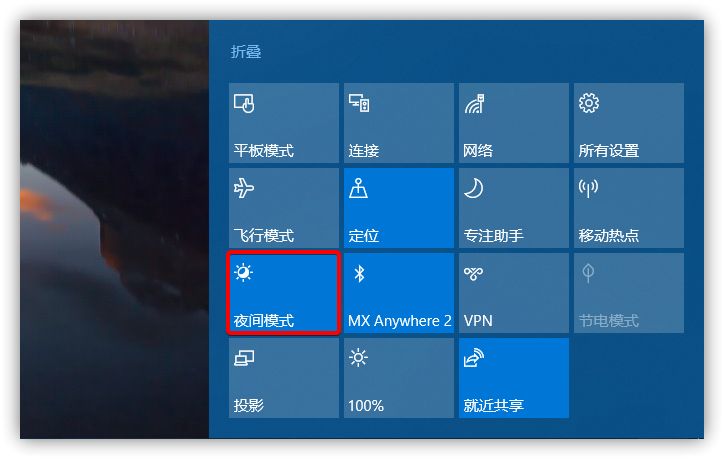Open All Settings via gear icon
The height and width of the screenshot is (459, 724).
589,103
